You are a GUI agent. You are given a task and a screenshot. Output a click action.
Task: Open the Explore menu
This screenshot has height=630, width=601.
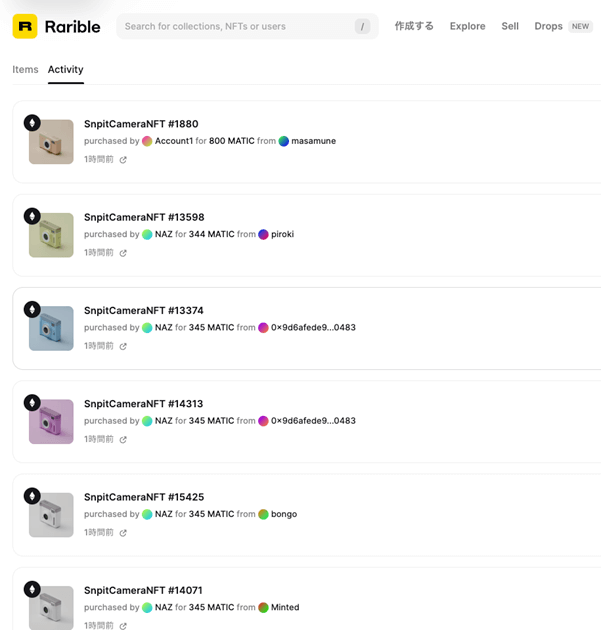(467, 26)
